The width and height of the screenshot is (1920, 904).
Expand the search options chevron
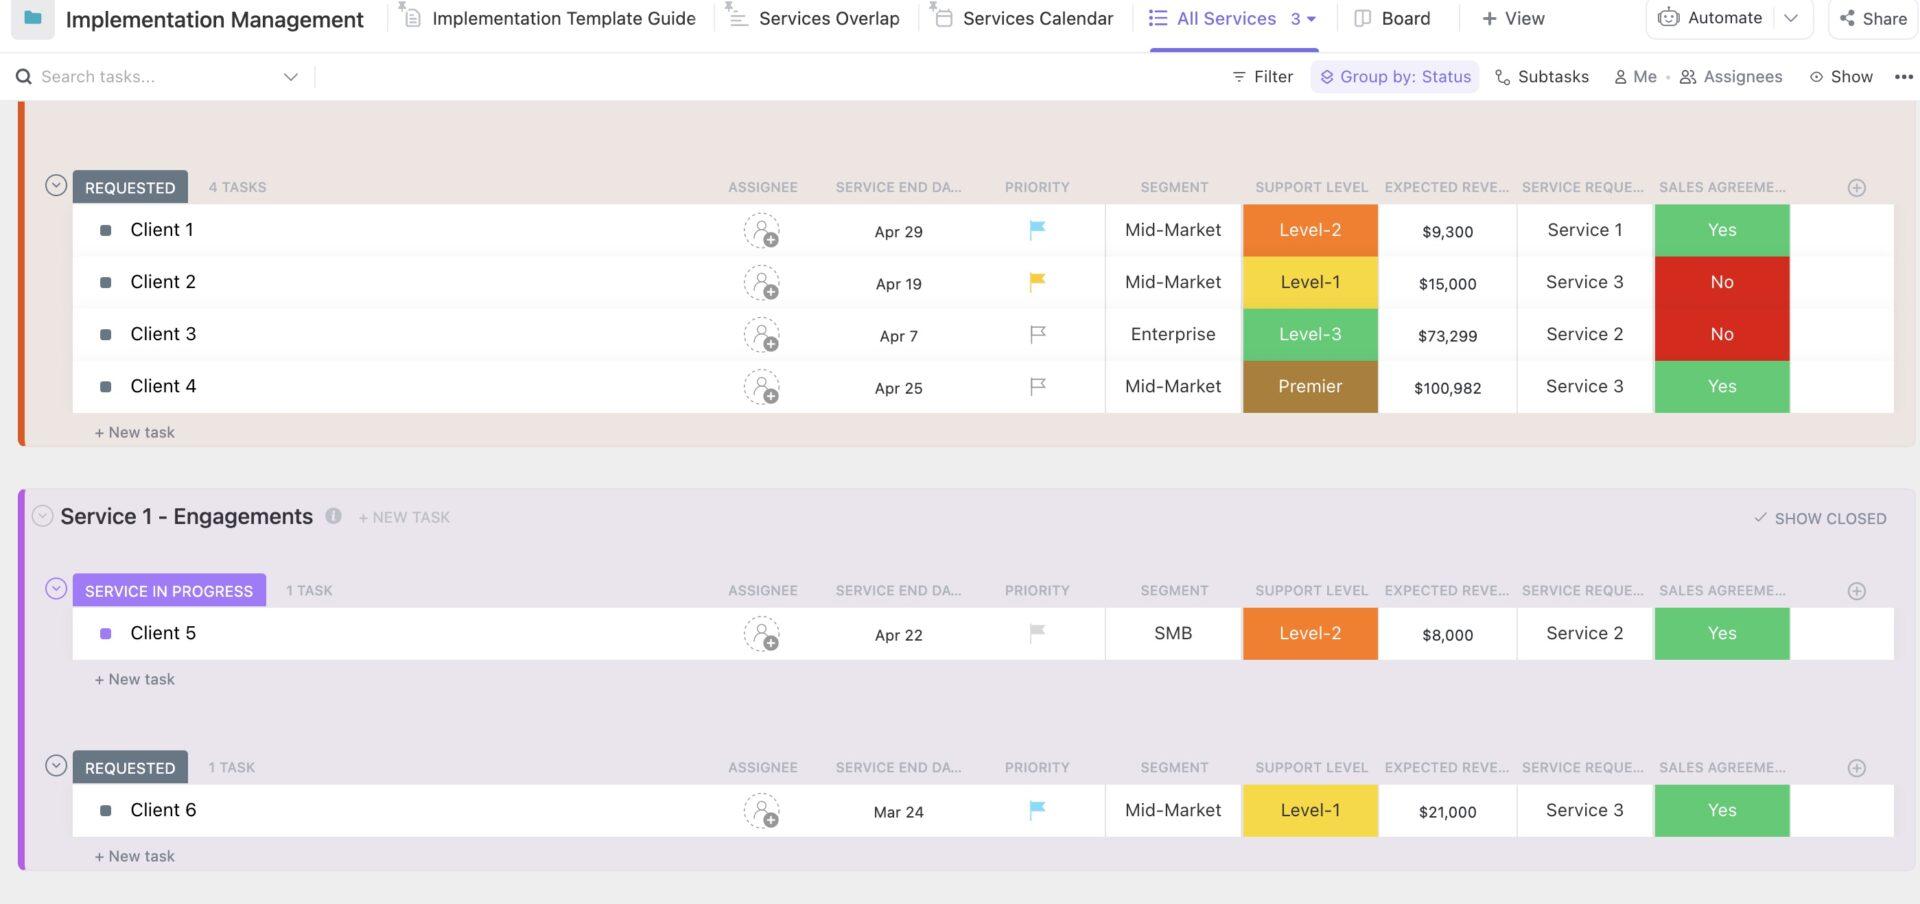(291, 76)
